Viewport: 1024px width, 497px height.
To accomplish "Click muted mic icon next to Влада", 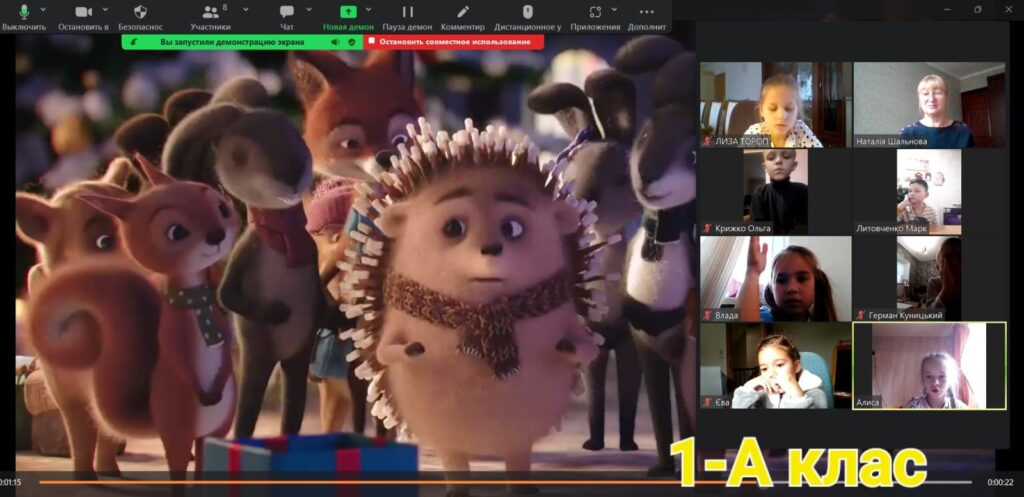I will (708, 315).
